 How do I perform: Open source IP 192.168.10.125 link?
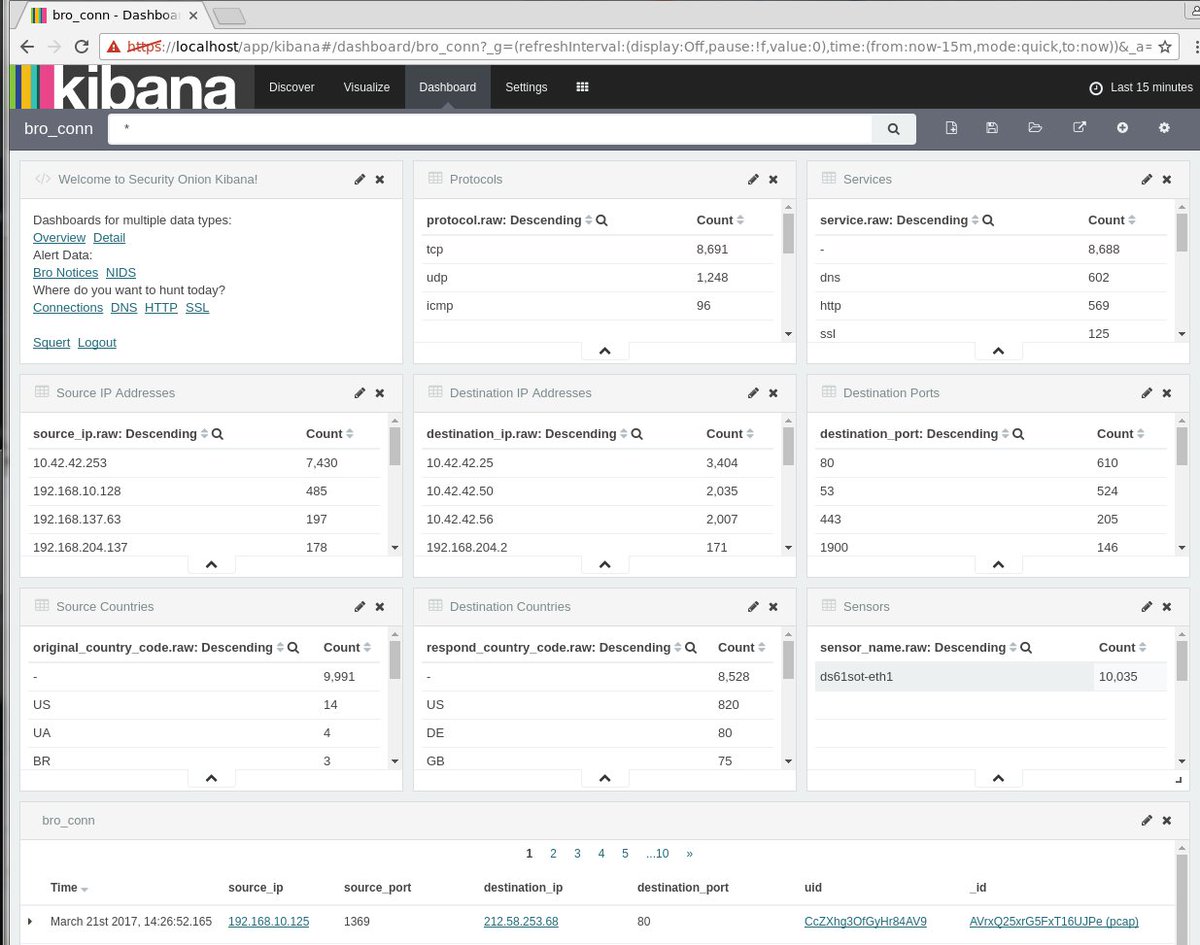[269, 921]
